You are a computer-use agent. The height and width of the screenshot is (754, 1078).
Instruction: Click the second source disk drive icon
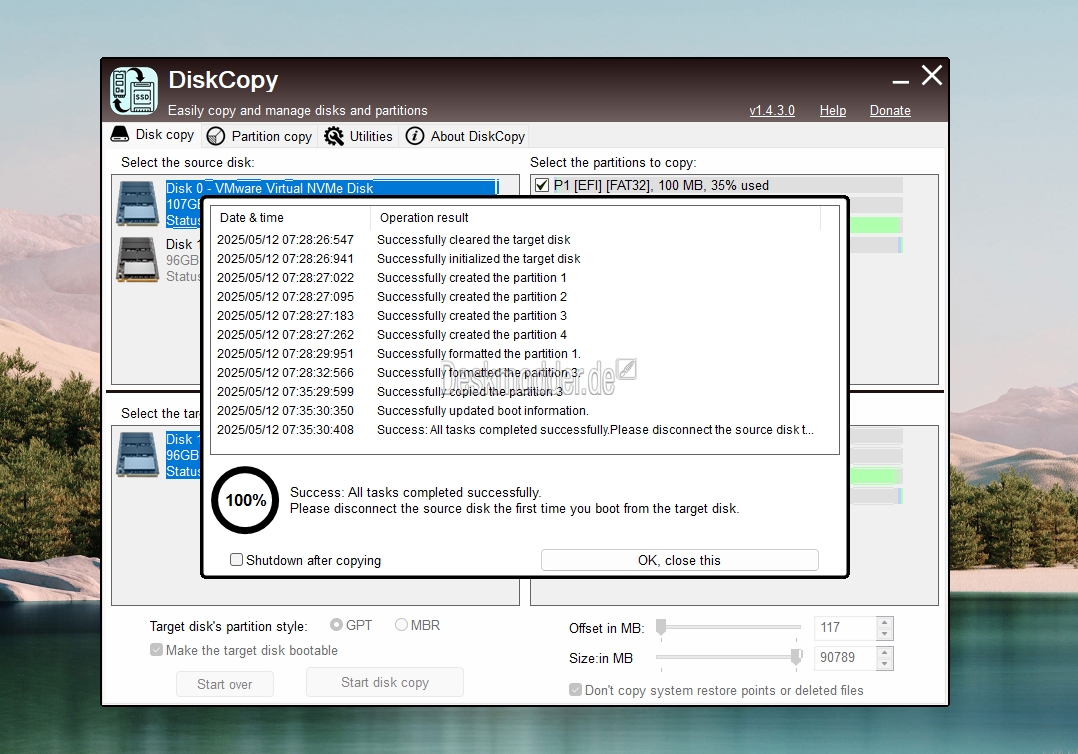pyautogui.click(x=138, y=260)
